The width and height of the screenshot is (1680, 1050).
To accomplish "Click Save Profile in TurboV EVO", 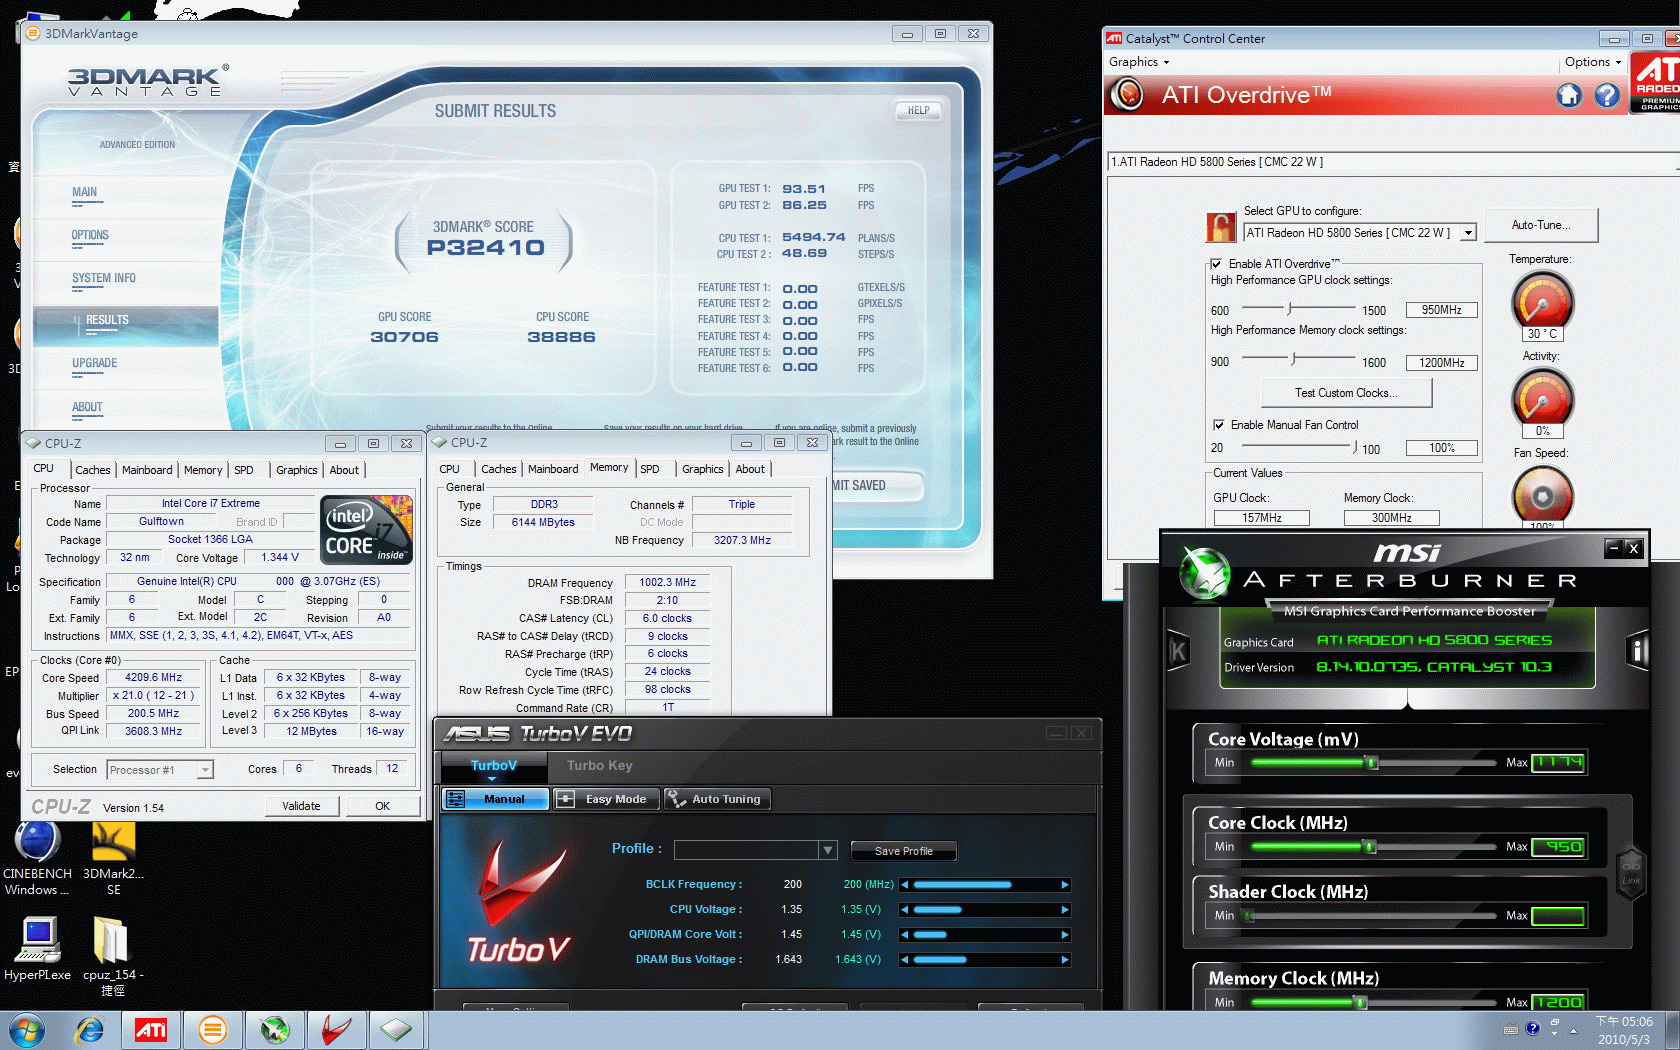I will [903, 851].
